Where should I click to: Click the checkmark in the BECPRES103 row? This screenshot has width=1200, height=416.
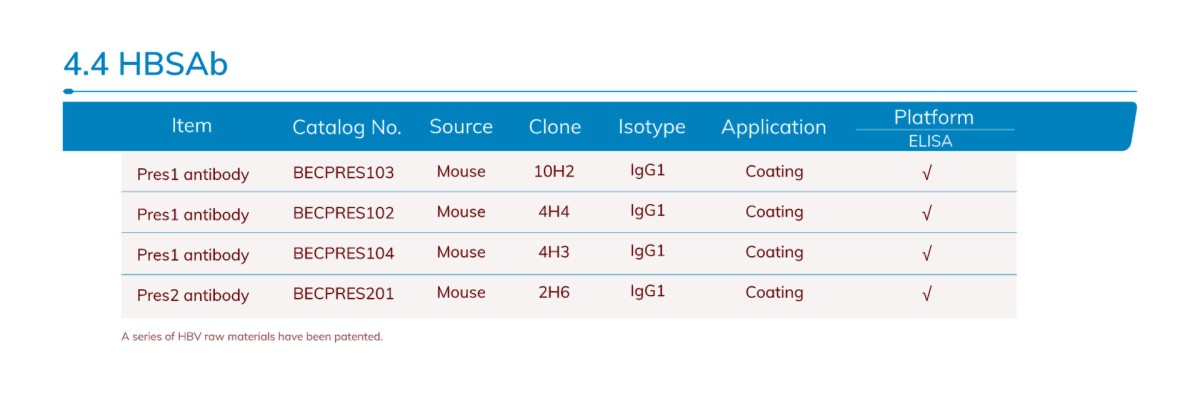click(x=927, y=173)
